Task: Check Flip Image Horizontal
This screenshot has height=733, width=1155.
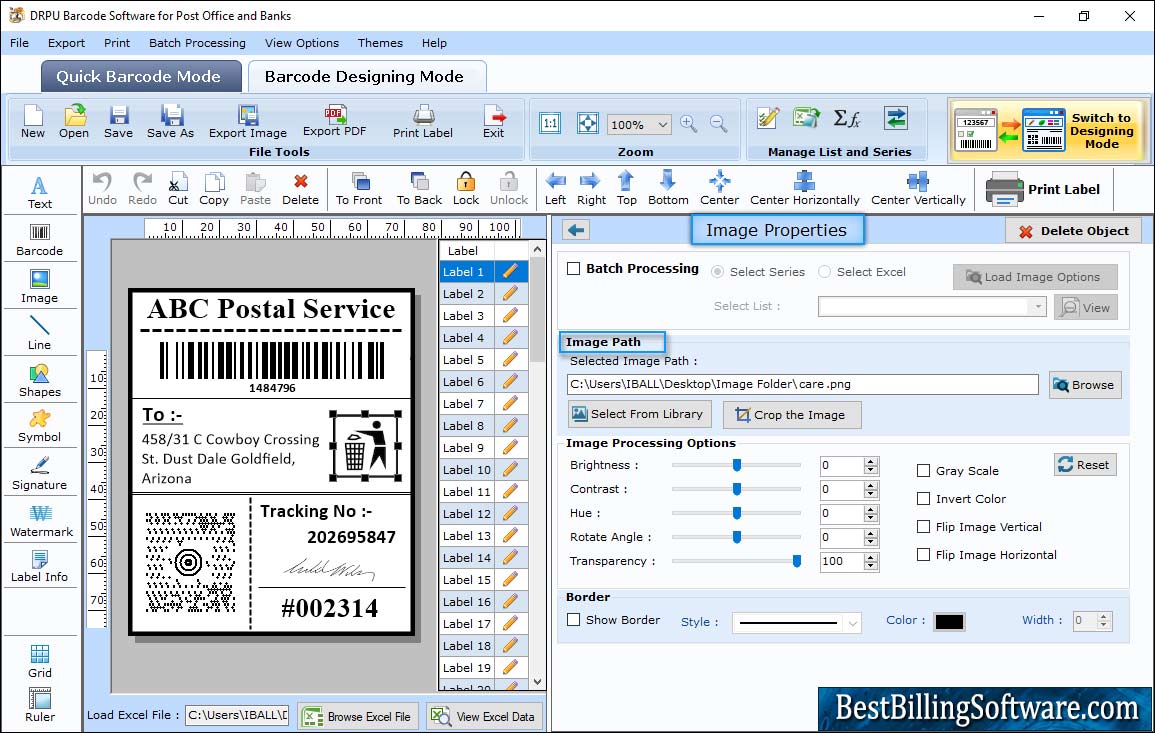Action: coord(923,555)
